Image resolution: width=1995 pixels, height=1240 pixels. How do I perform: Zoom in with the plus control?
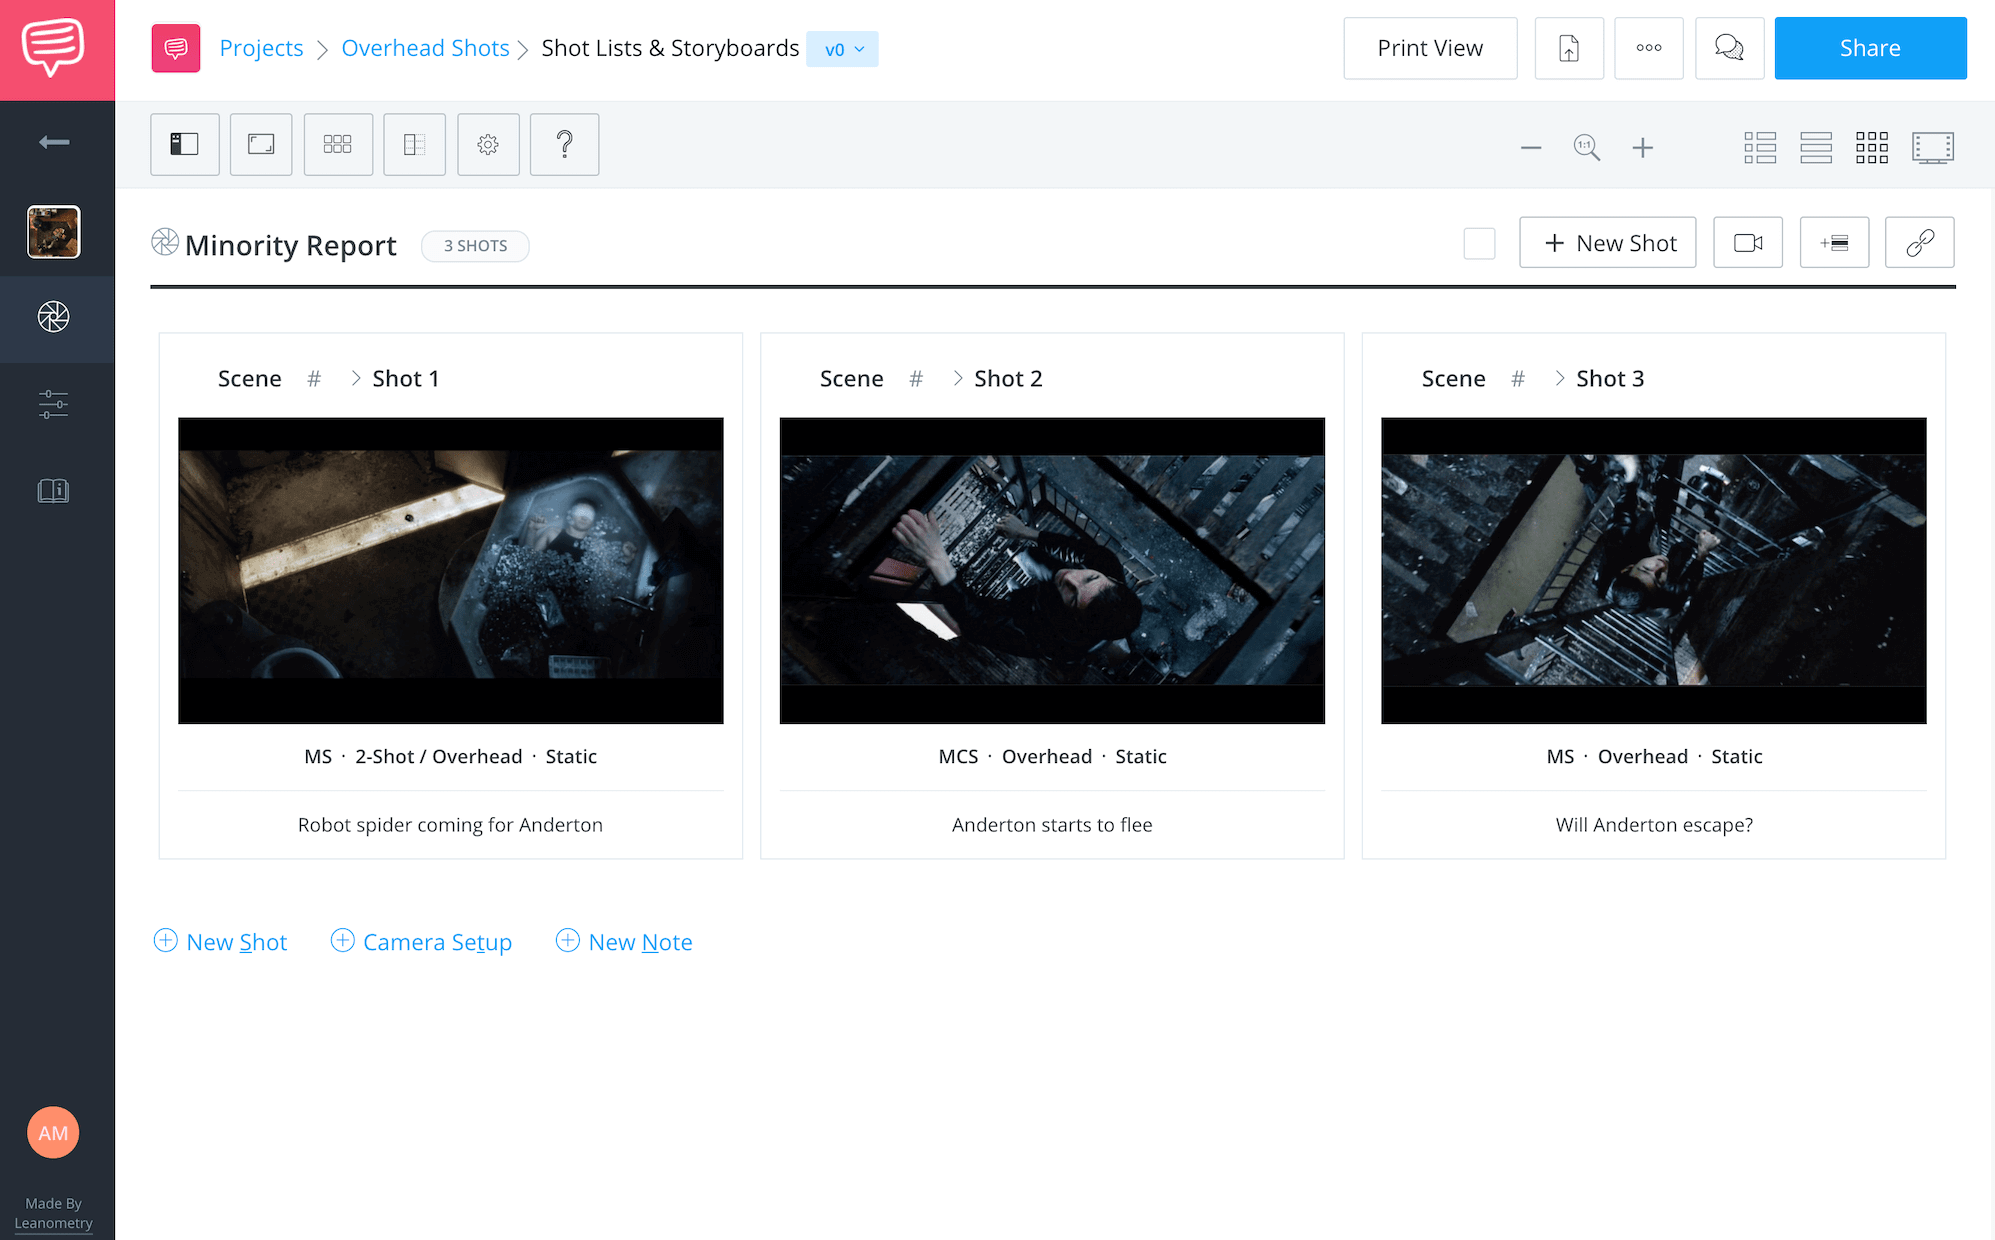(1643, 147)
